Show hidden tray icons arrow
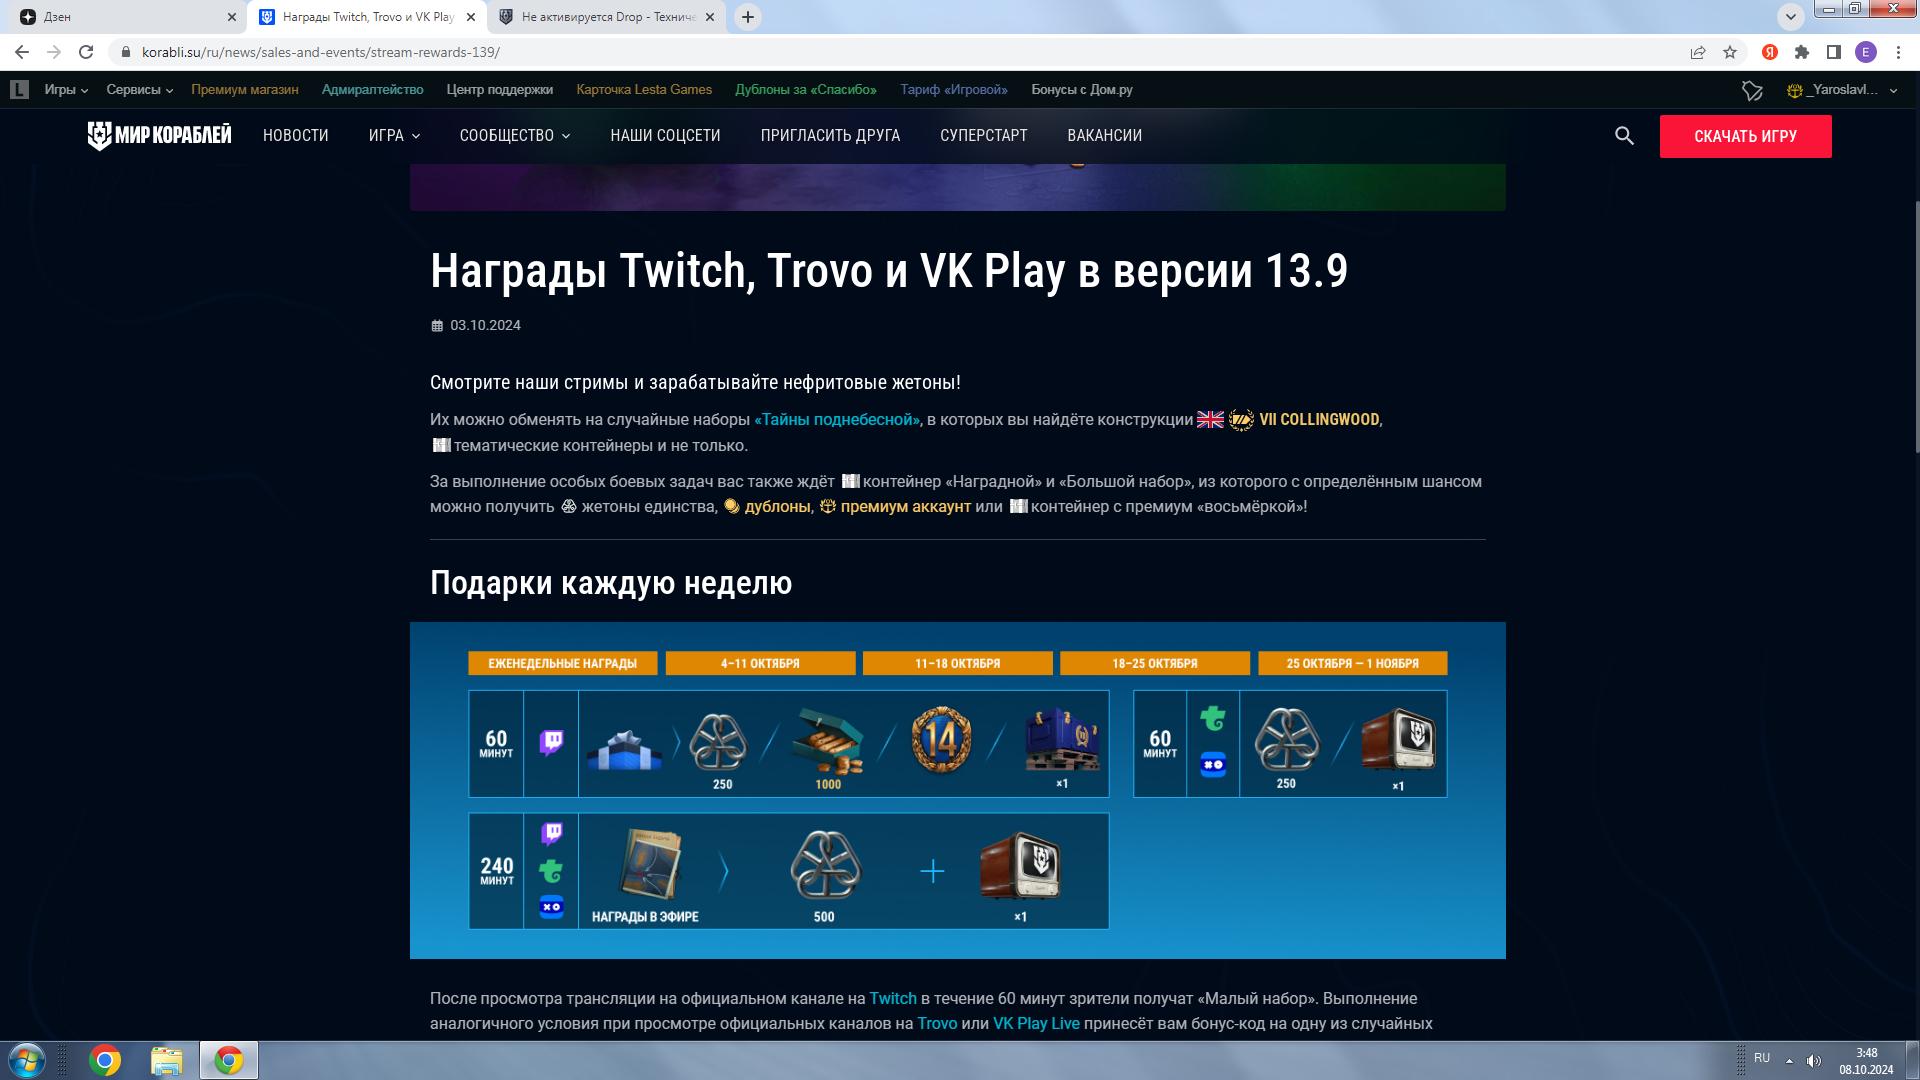Viewport: 1920px width, 1080px height. [x=1789, y=1061]
